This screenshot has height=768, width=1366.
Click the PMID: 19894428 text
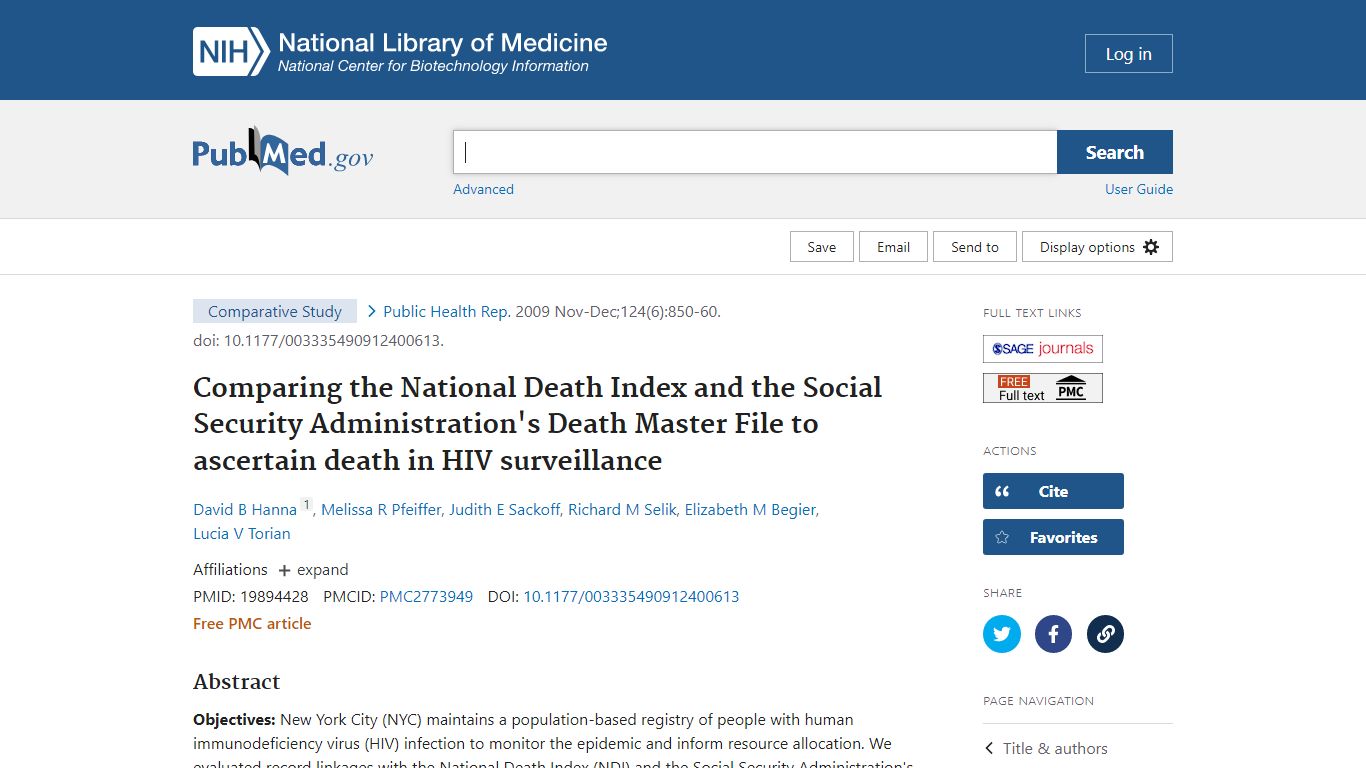coord(251,596)
